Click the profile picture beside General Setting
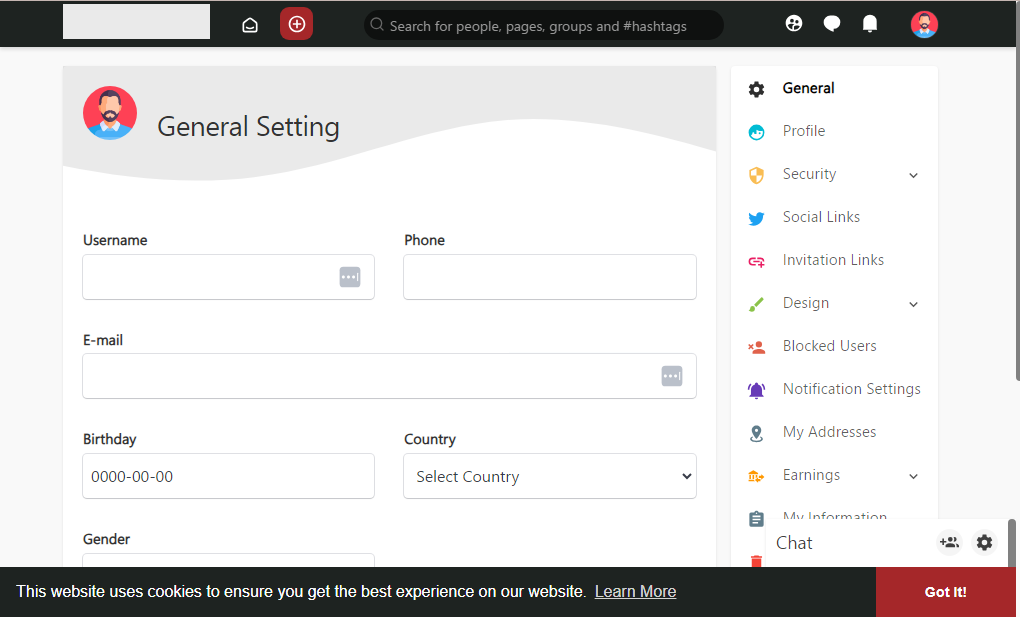This screenshot has height=617, width=1020. [110, 113]
